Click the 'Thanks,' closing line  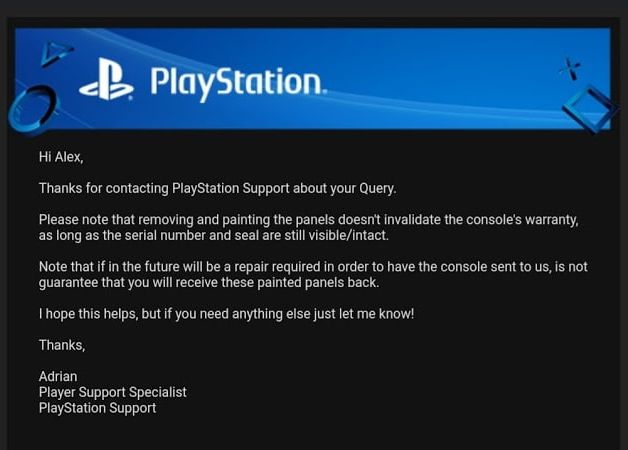click(62, 345)
